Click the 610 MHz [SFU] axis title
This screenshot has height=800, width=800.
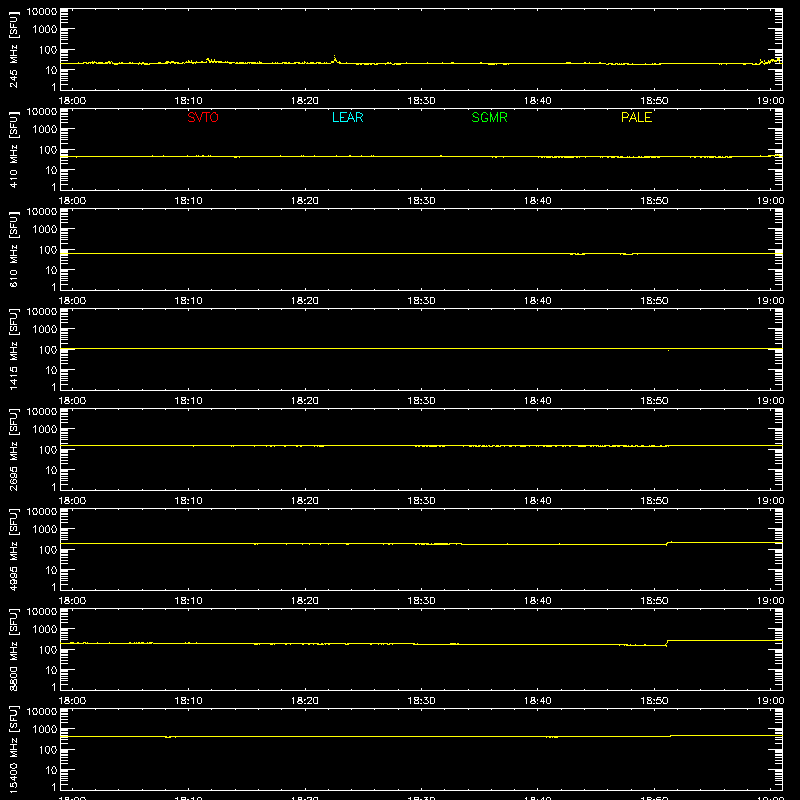(13, 249)
